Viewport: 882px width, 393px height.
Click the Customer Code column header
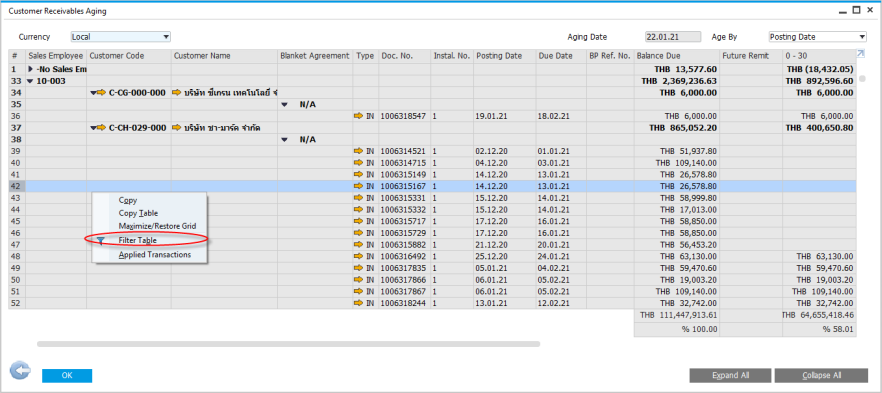129,56
